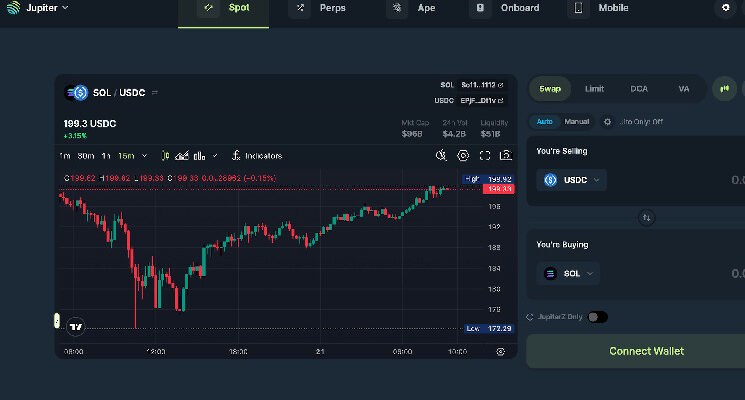Open swap settings gear near Jito Only

[607, 122]
